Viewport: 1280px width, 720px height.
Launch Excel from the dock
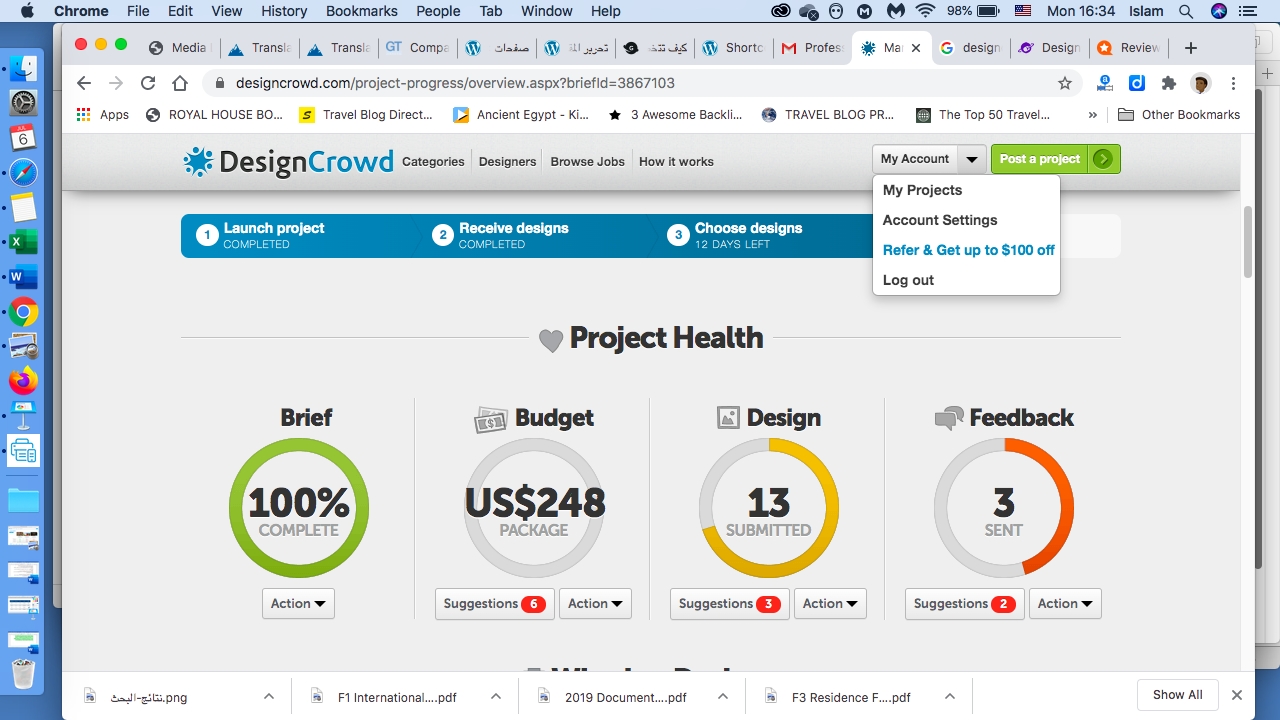23,242
